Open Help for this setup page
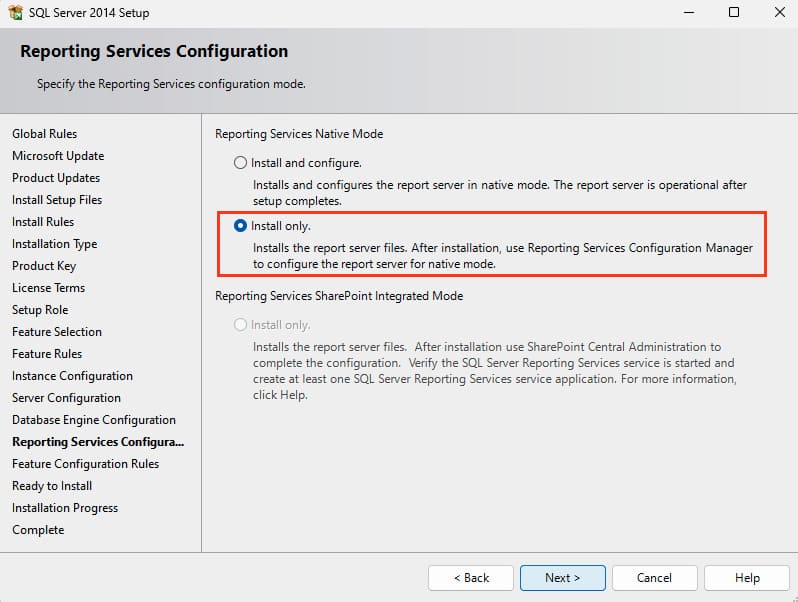The height and width of the screenshot is (602, 798). pos(746,578)
